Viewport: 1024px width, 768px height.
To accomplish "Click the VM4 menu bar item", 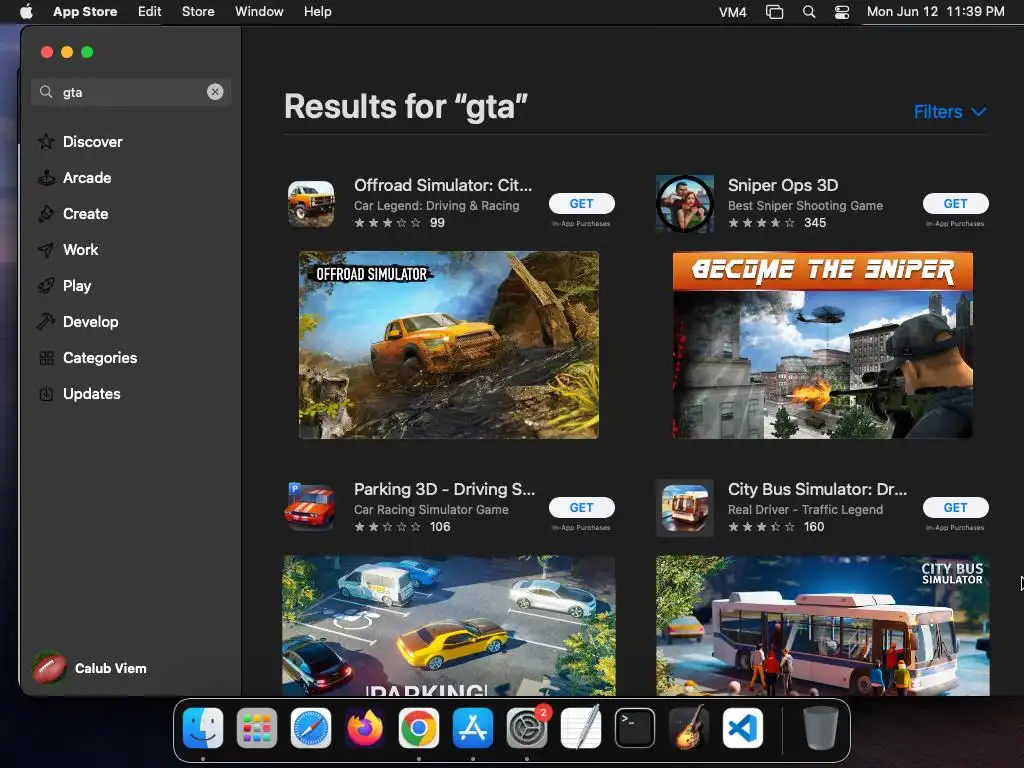I will tap(733, 12).
